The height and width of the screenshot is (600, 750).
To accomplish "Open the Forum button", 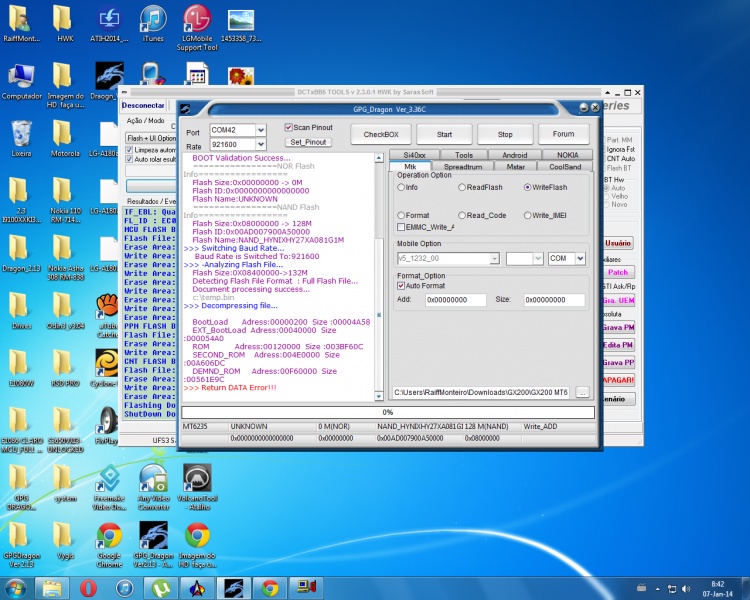I will click(x=563, y=134).
